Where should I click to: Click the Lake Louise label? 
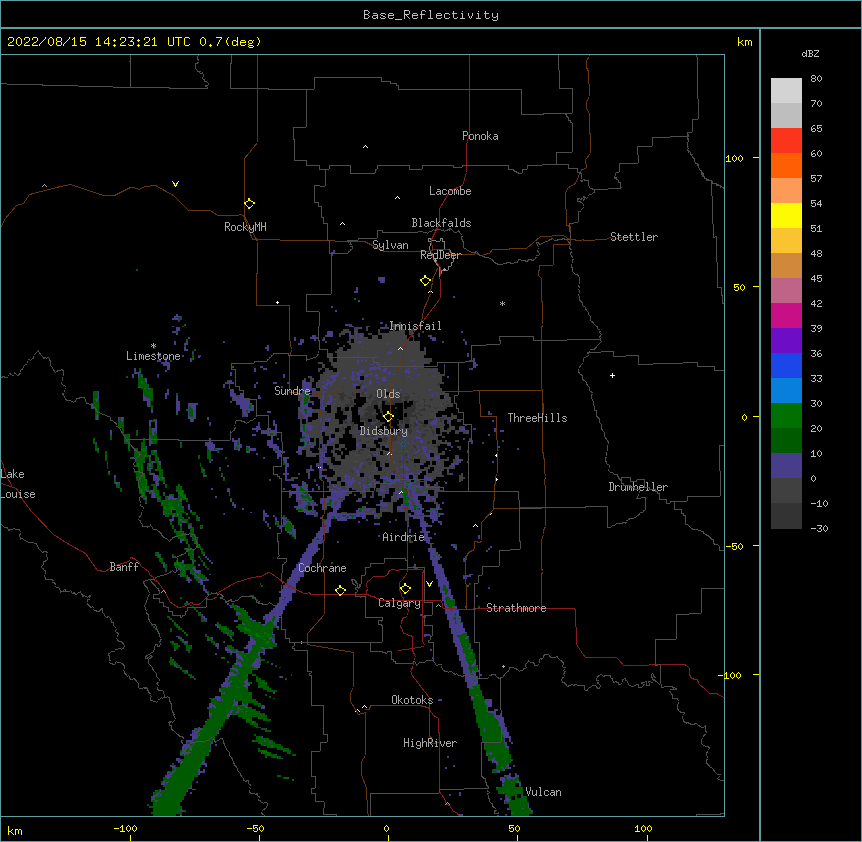coord(18,484)
